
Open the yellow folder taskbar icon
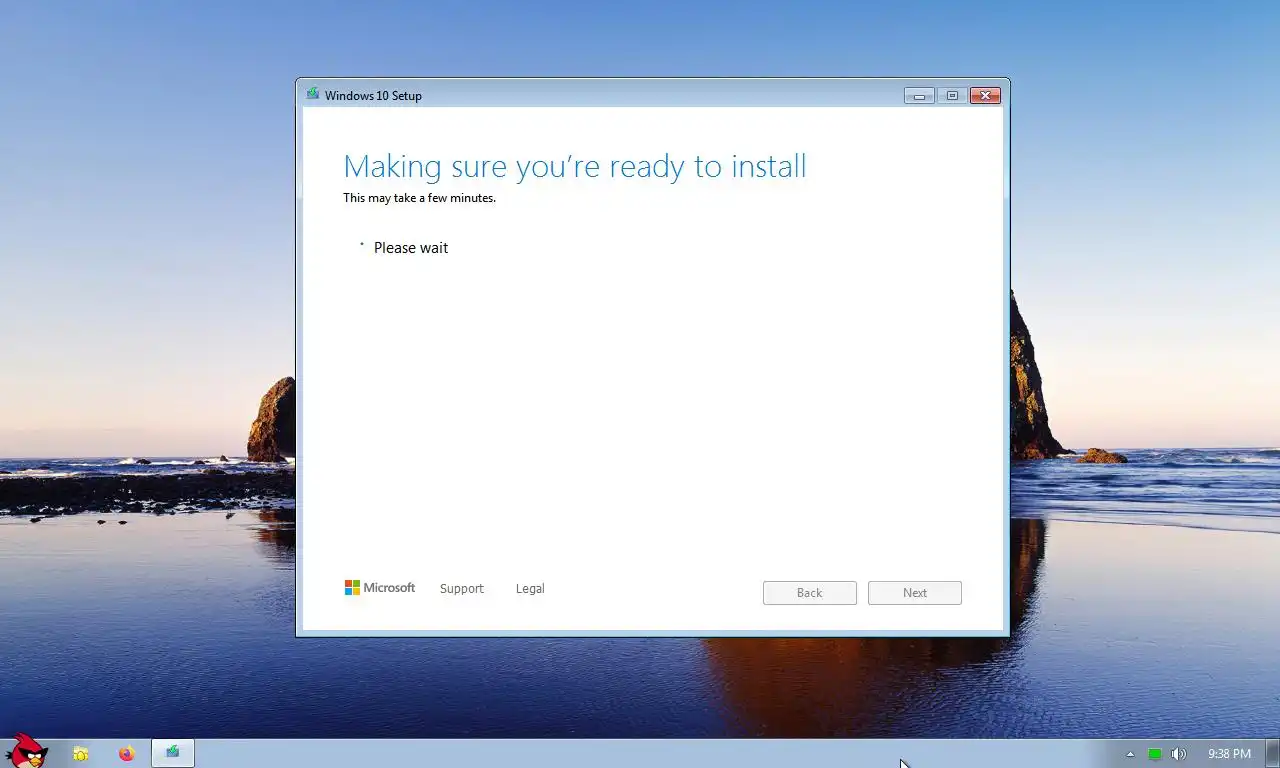[x=81, y=754]
